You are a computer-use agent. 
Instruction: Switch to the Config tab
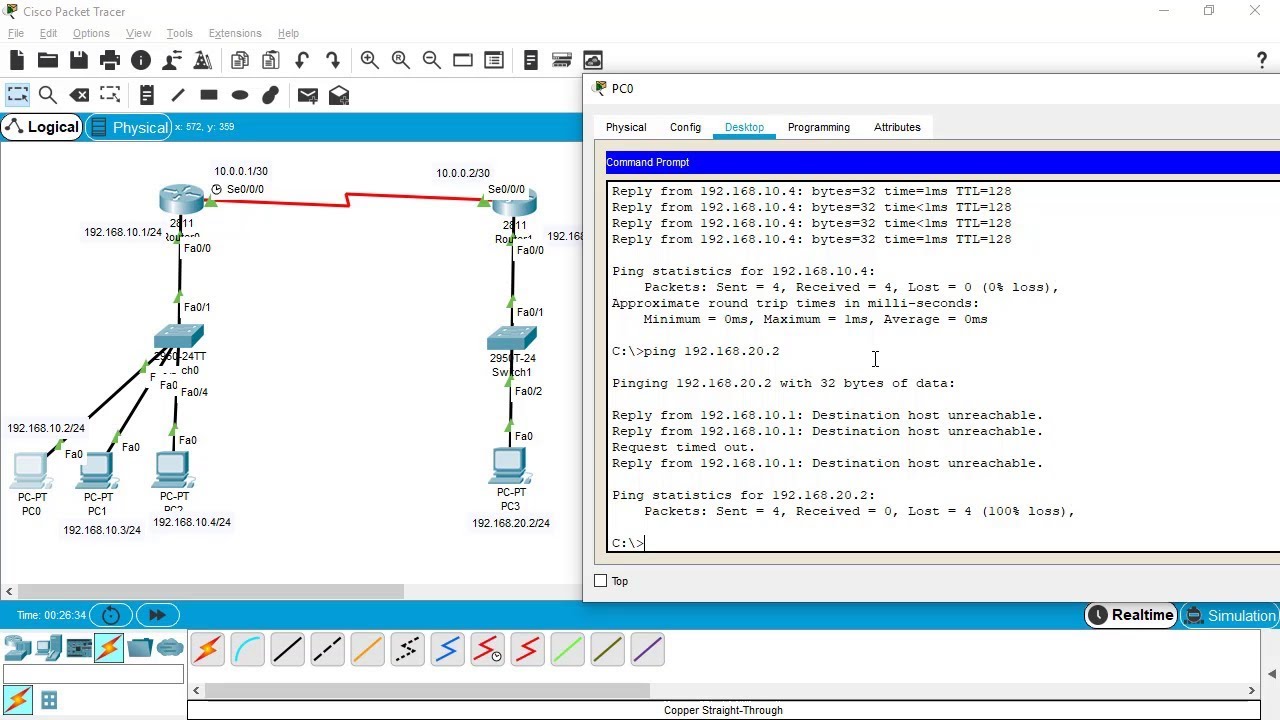tap(685, 127)
